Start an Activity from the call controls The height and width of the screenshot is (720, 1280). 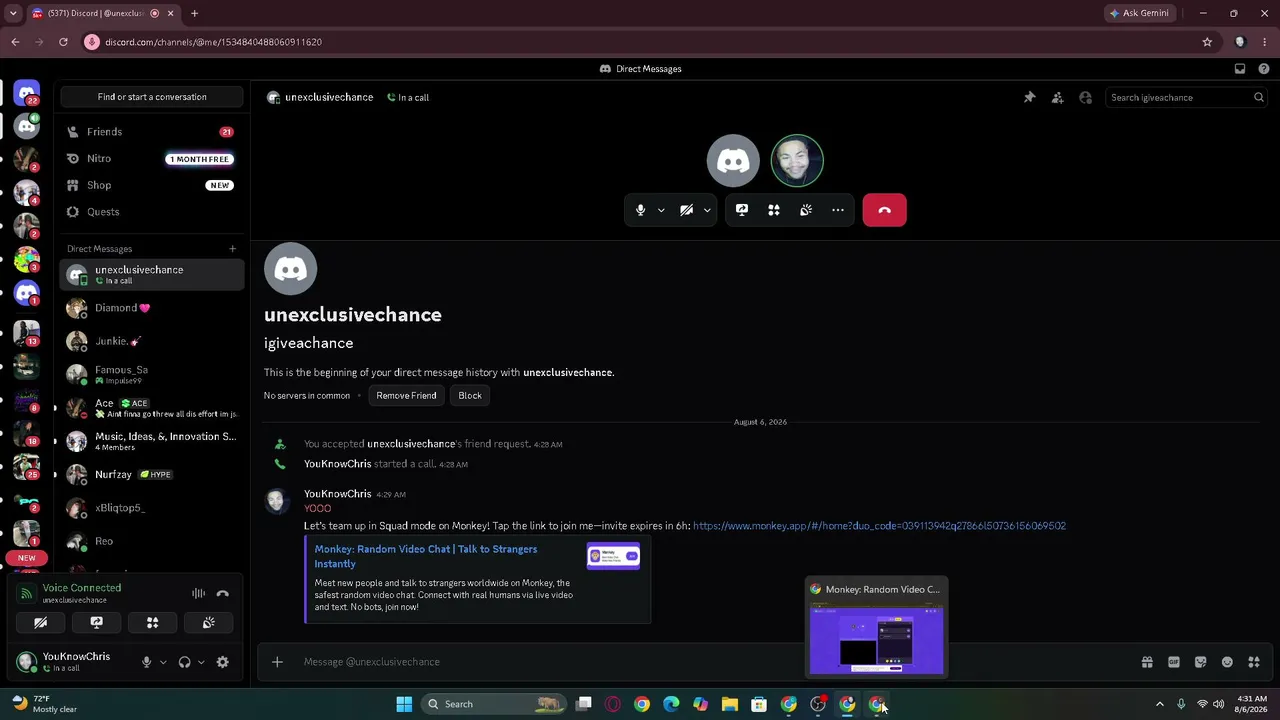click(x=774, y=210)
